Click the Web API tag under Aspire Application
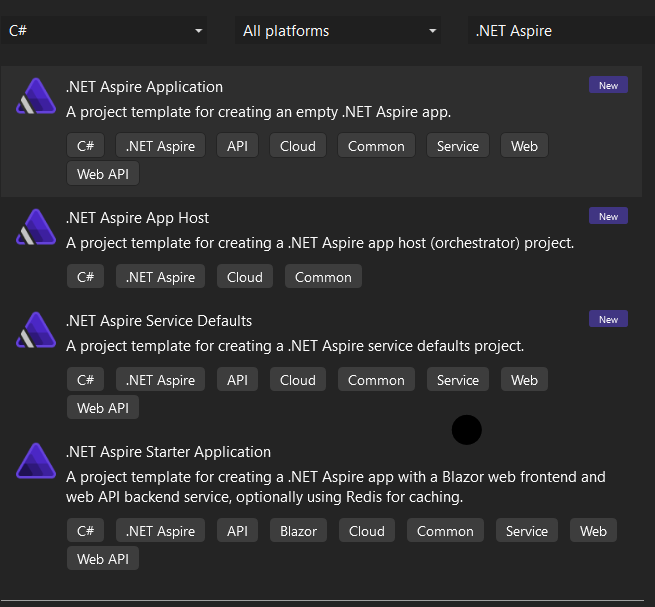This screenshot has width=655, height=607. click(x=102, y=174)
